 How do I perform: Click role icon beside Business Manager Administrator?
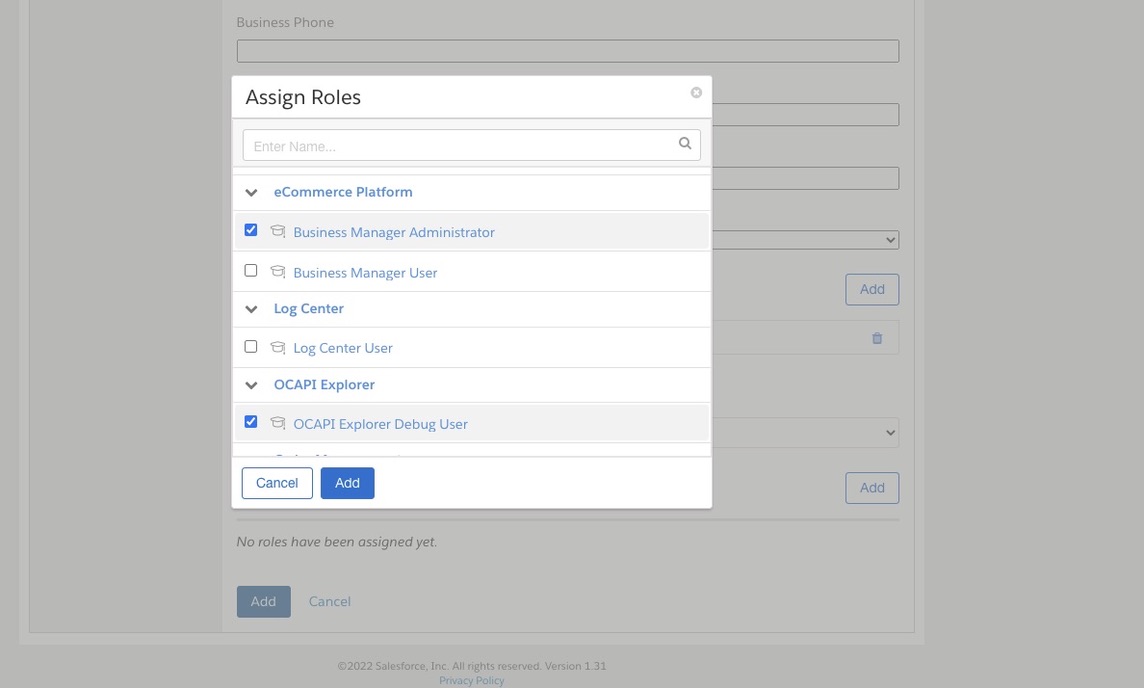278,232
